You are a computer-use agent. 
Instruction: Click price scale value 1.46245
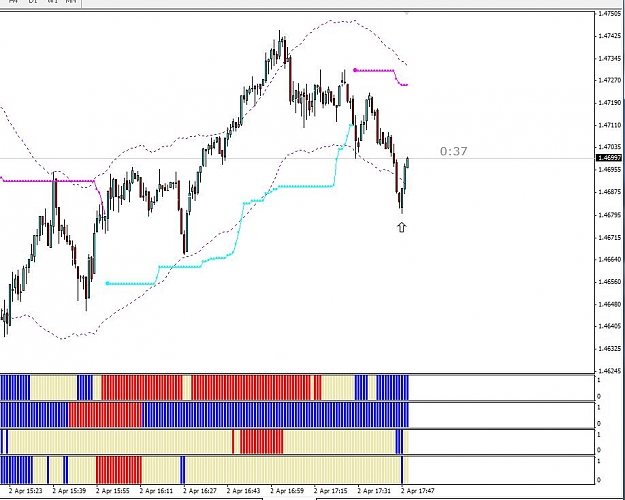[x=609, y=371]
